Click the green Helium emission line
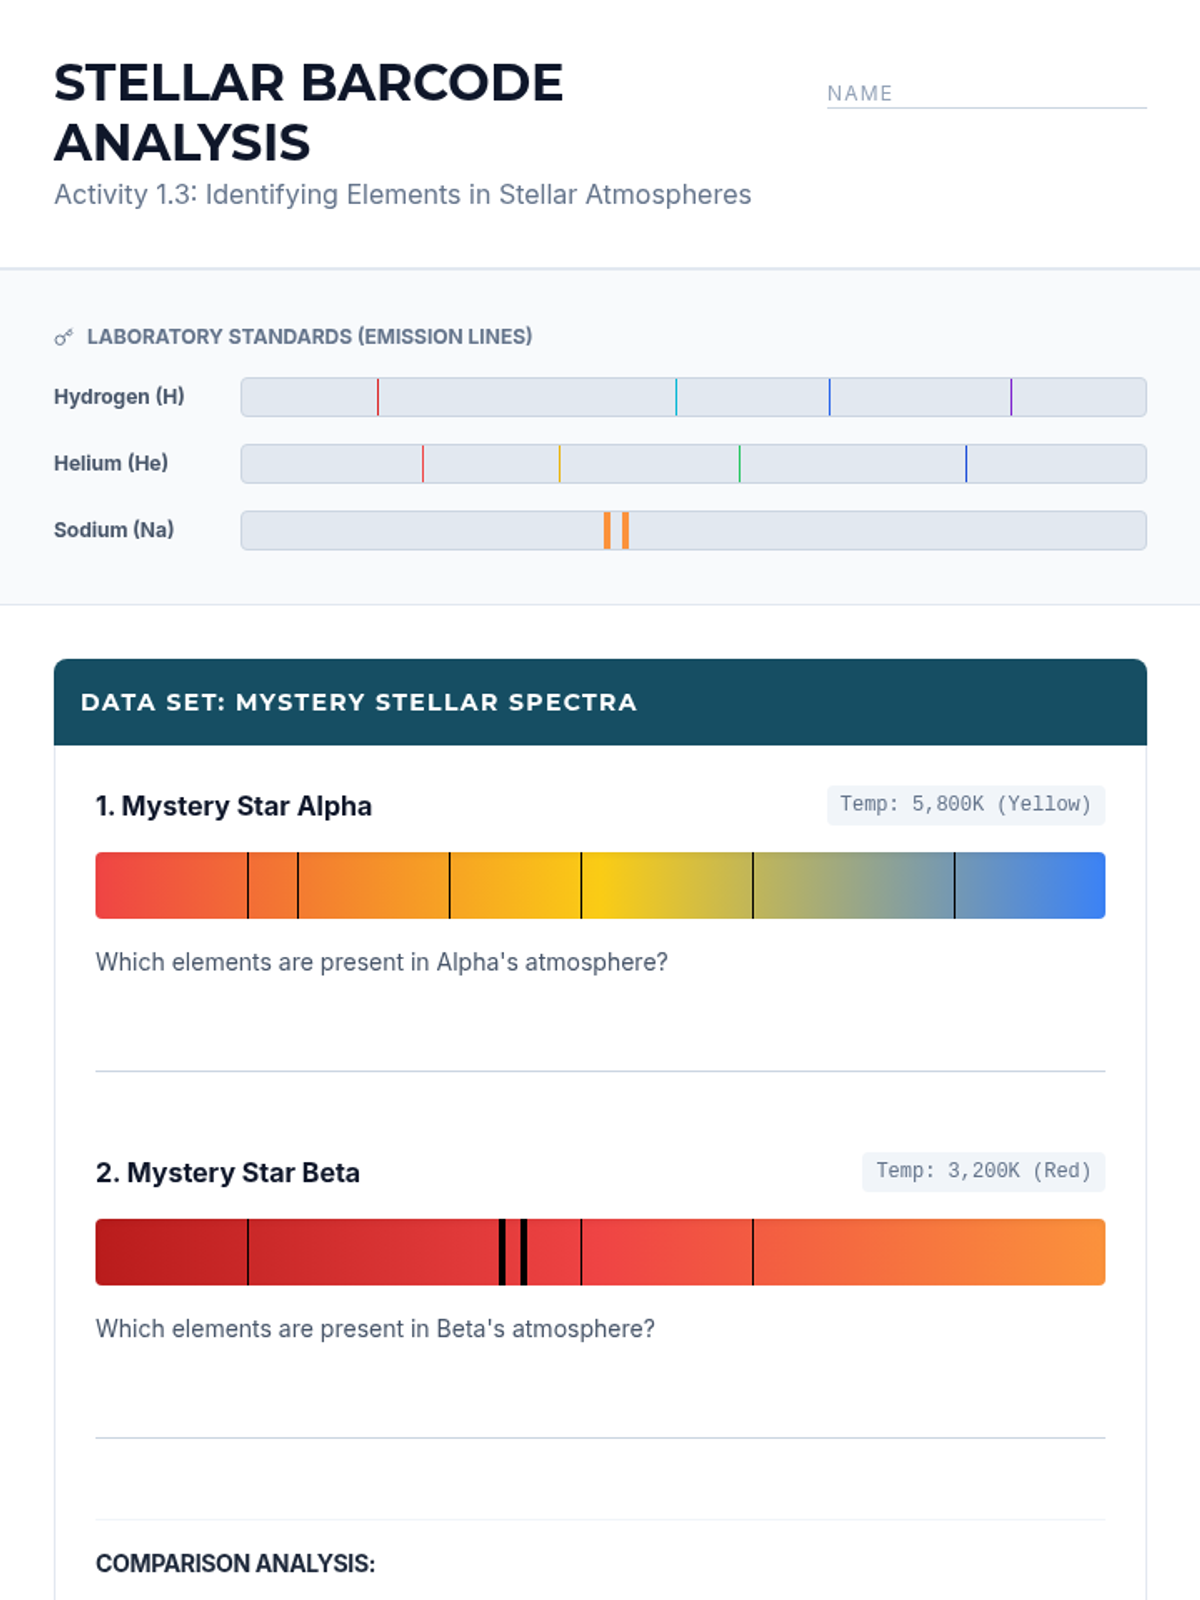The width and height of the screenshot is (1200, 1600). (739, 464)
